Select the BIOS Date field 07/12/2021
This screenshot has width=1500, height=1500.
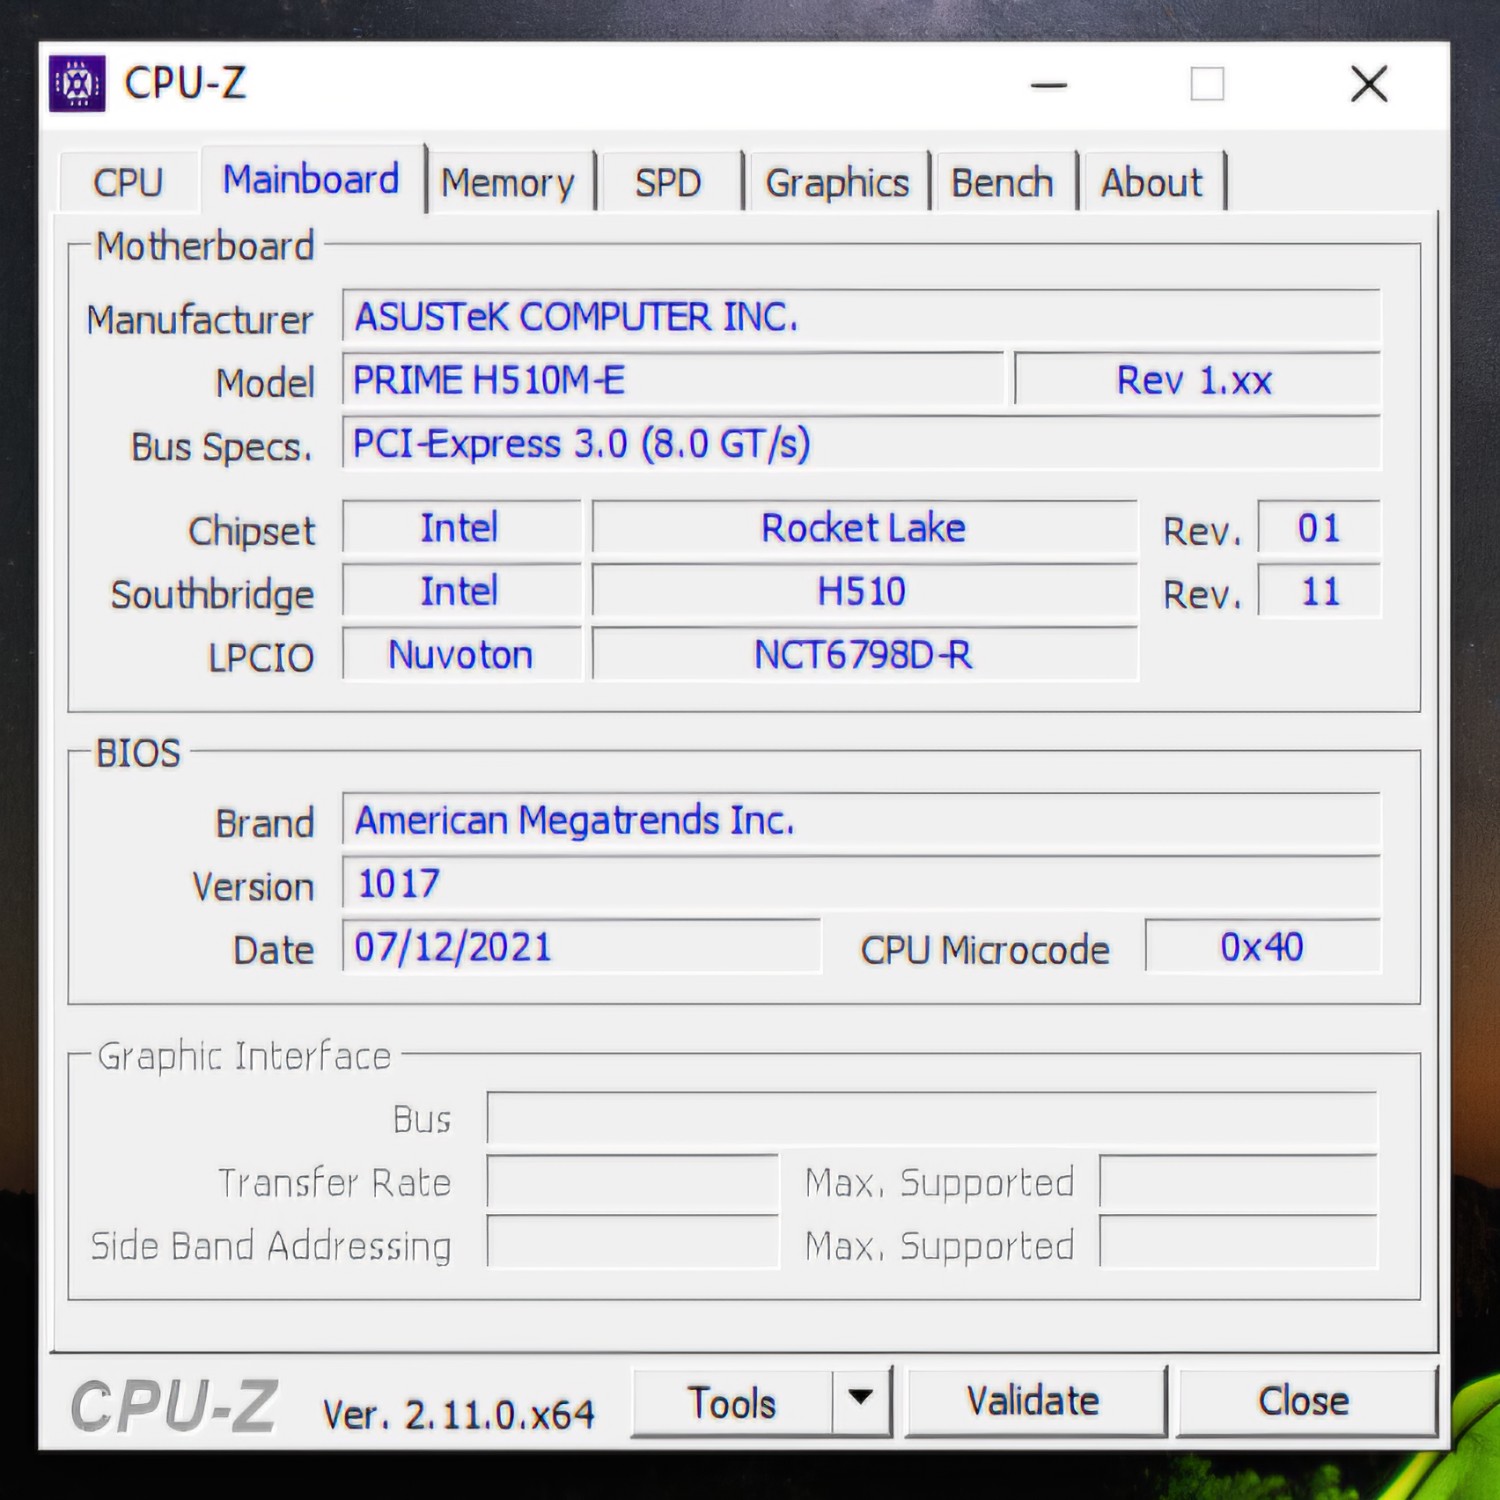pos(581,947)
